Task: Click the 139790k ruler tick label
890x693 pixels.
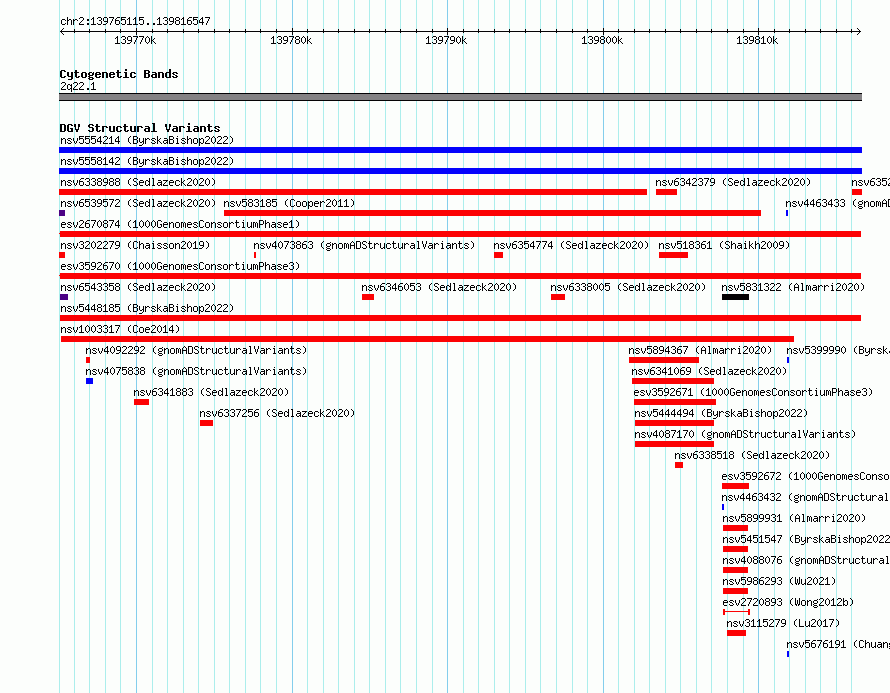Action: 446,40
